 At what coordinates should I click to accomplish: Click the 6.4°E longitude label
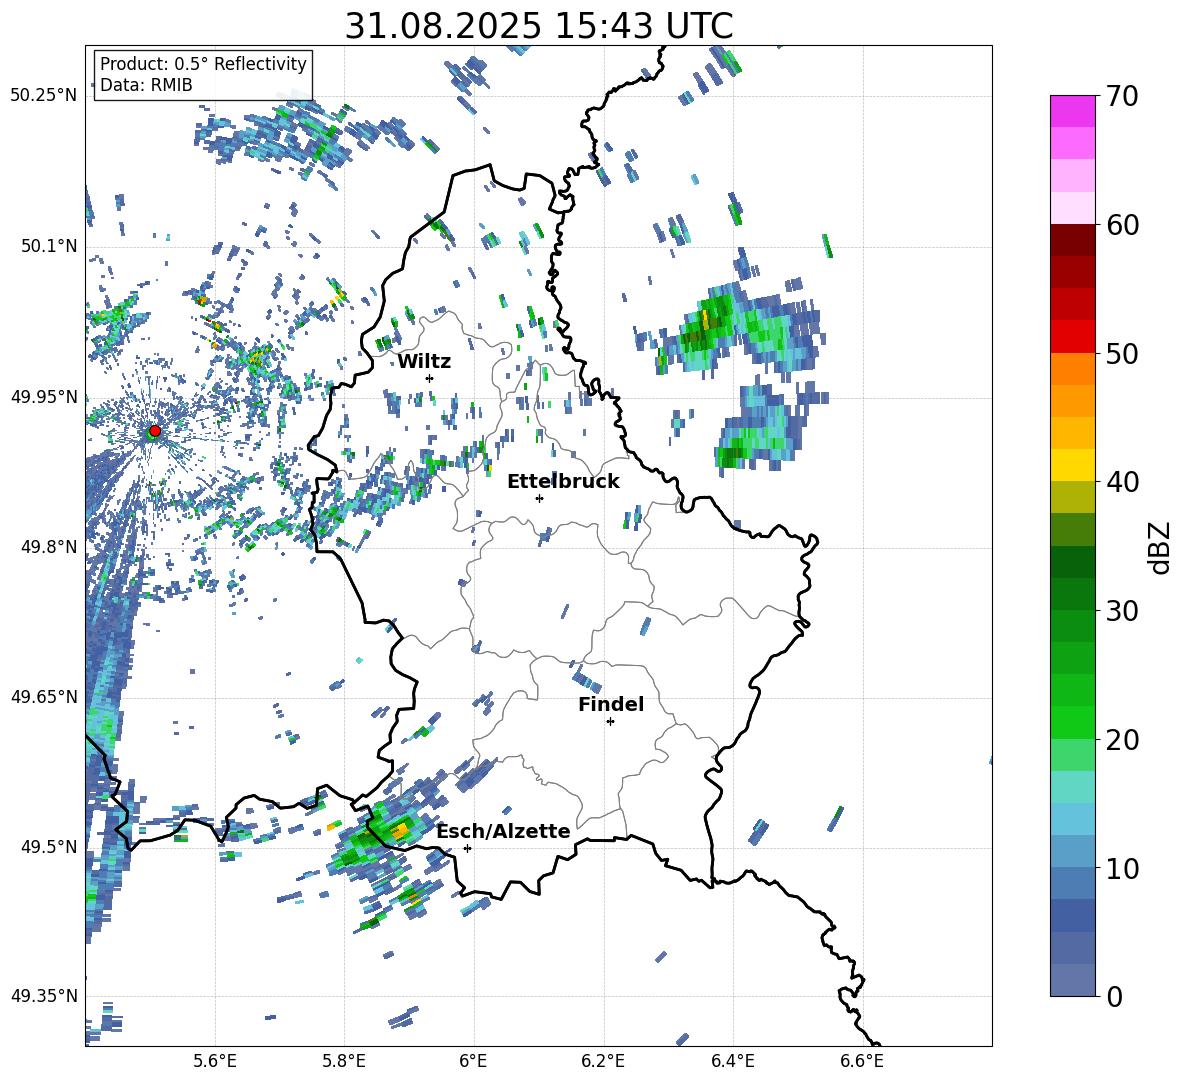[x=732, y=1061]
